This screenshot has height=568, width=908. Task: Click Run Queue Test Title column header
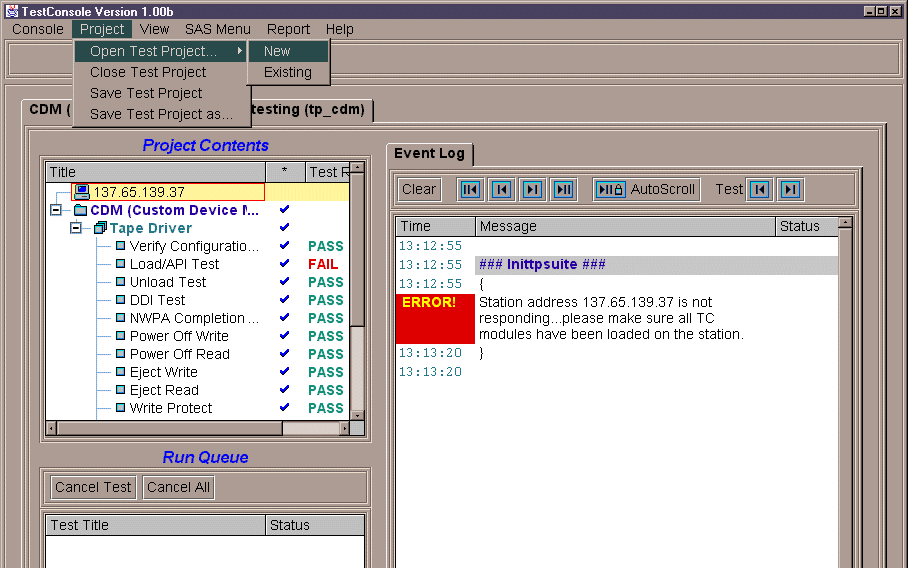coord(155,525)
